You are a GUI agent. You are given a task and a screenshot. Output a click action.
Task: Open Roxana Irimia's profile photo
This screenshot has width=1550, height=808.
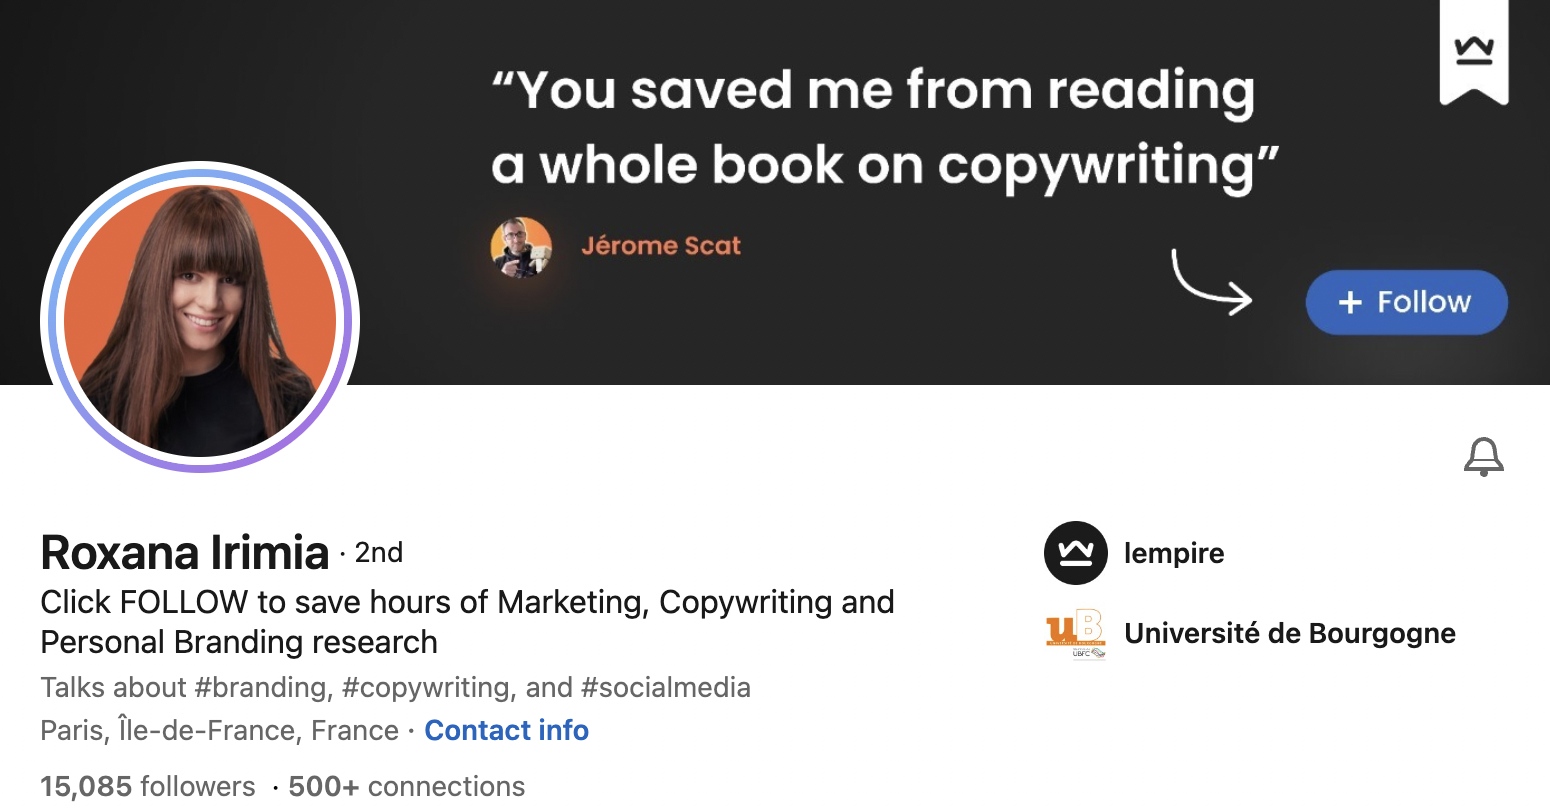(200, 318)
